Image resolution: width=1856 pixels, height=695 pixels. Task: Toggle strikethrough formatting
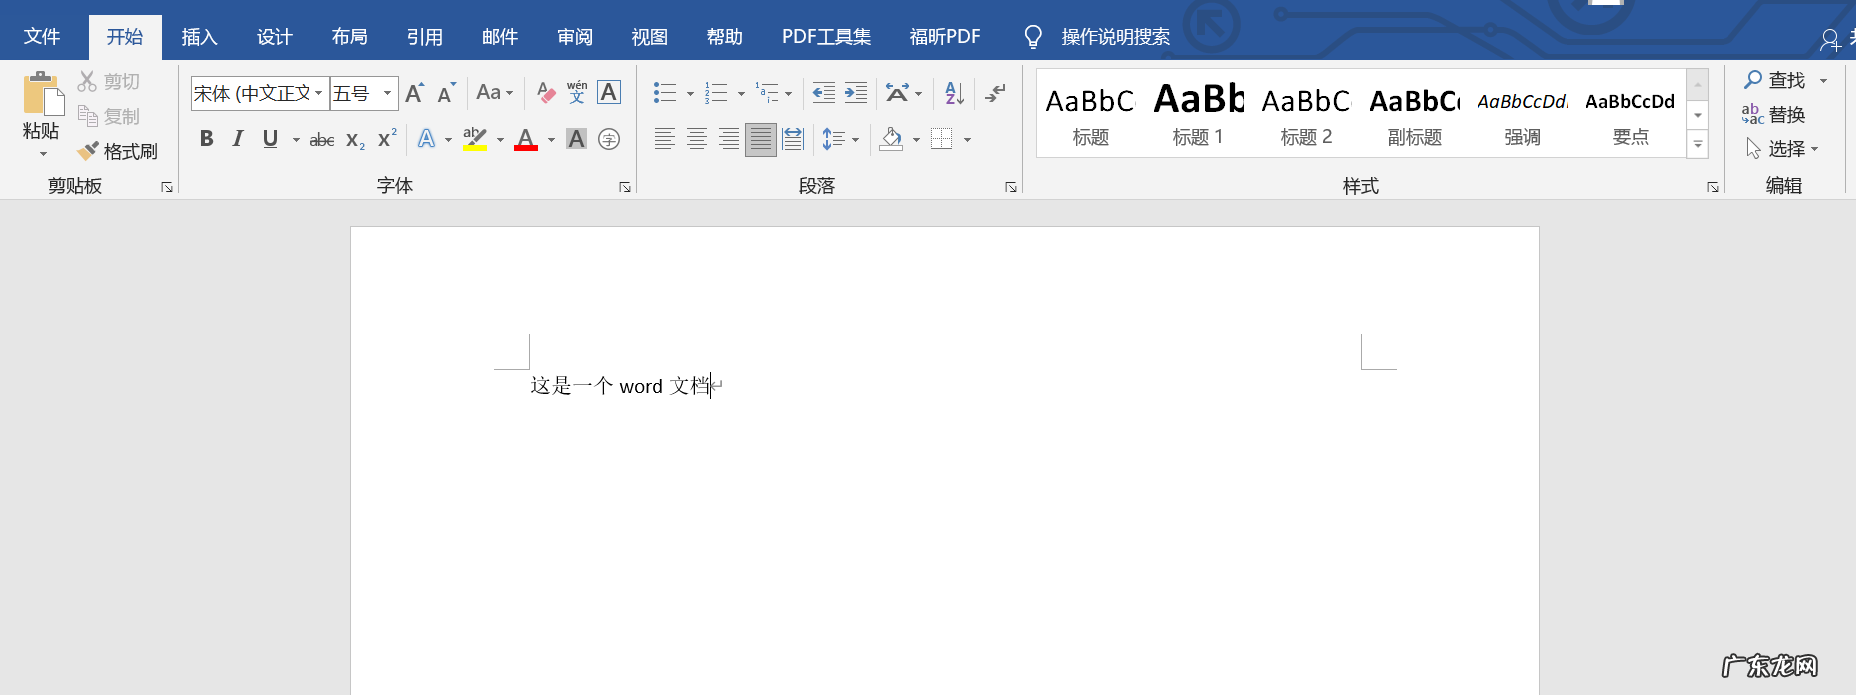(x=321, y=140)
